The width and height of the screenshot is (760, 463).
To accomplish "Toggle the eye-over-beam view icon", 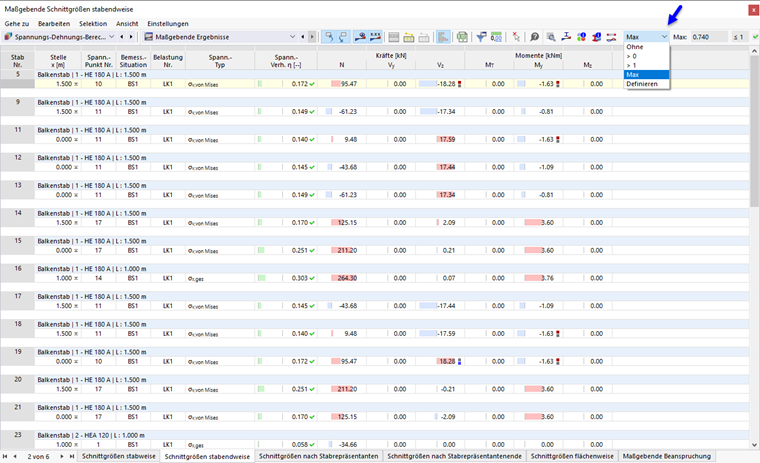I will 360,37.
